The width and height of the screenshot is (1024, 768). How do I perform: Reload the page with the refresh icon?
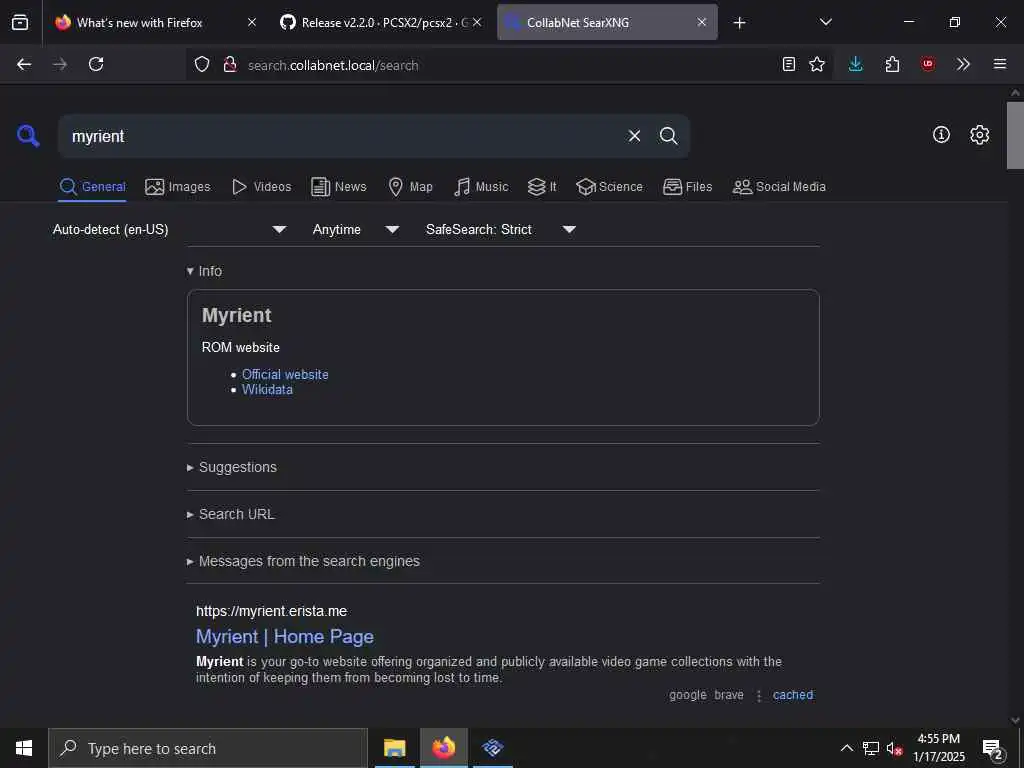click(96, 64)
